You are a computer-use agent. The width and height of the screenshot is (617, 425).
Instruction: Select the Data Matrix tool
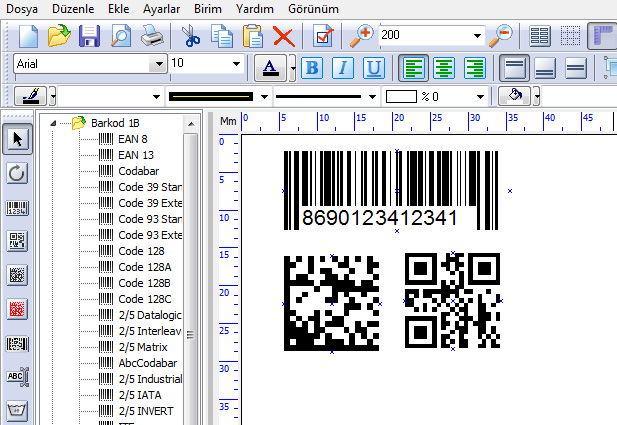pos(17,275)
